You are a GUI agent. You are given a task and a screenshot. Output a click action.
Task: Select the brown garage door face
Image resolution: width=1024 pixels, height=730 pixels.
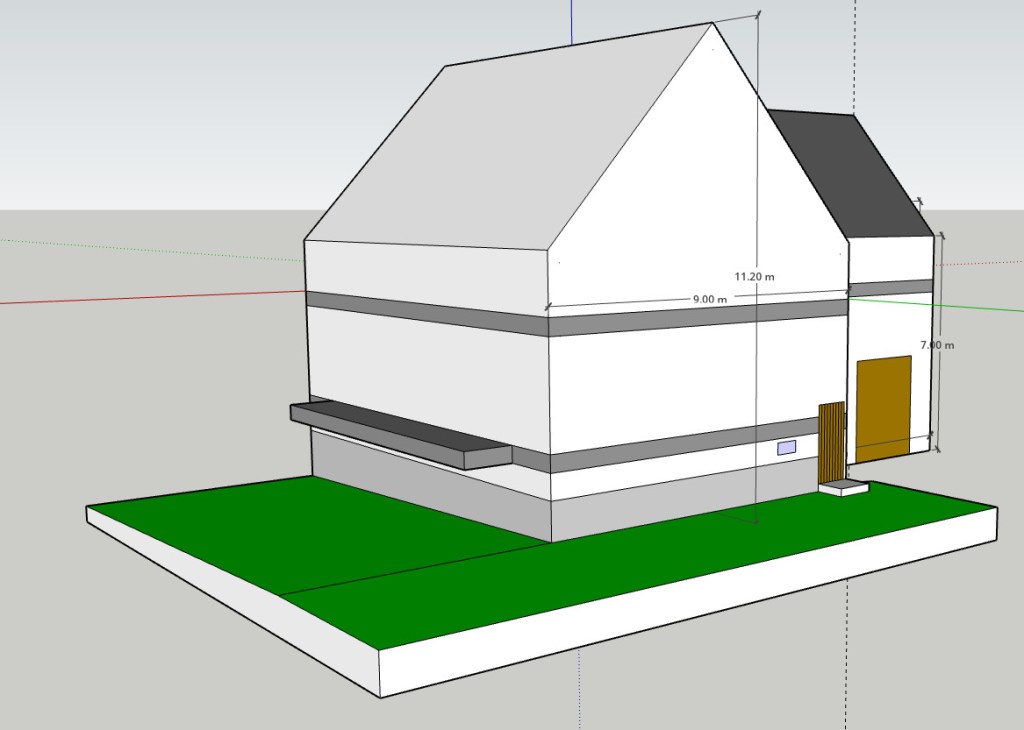pos(883,408)
